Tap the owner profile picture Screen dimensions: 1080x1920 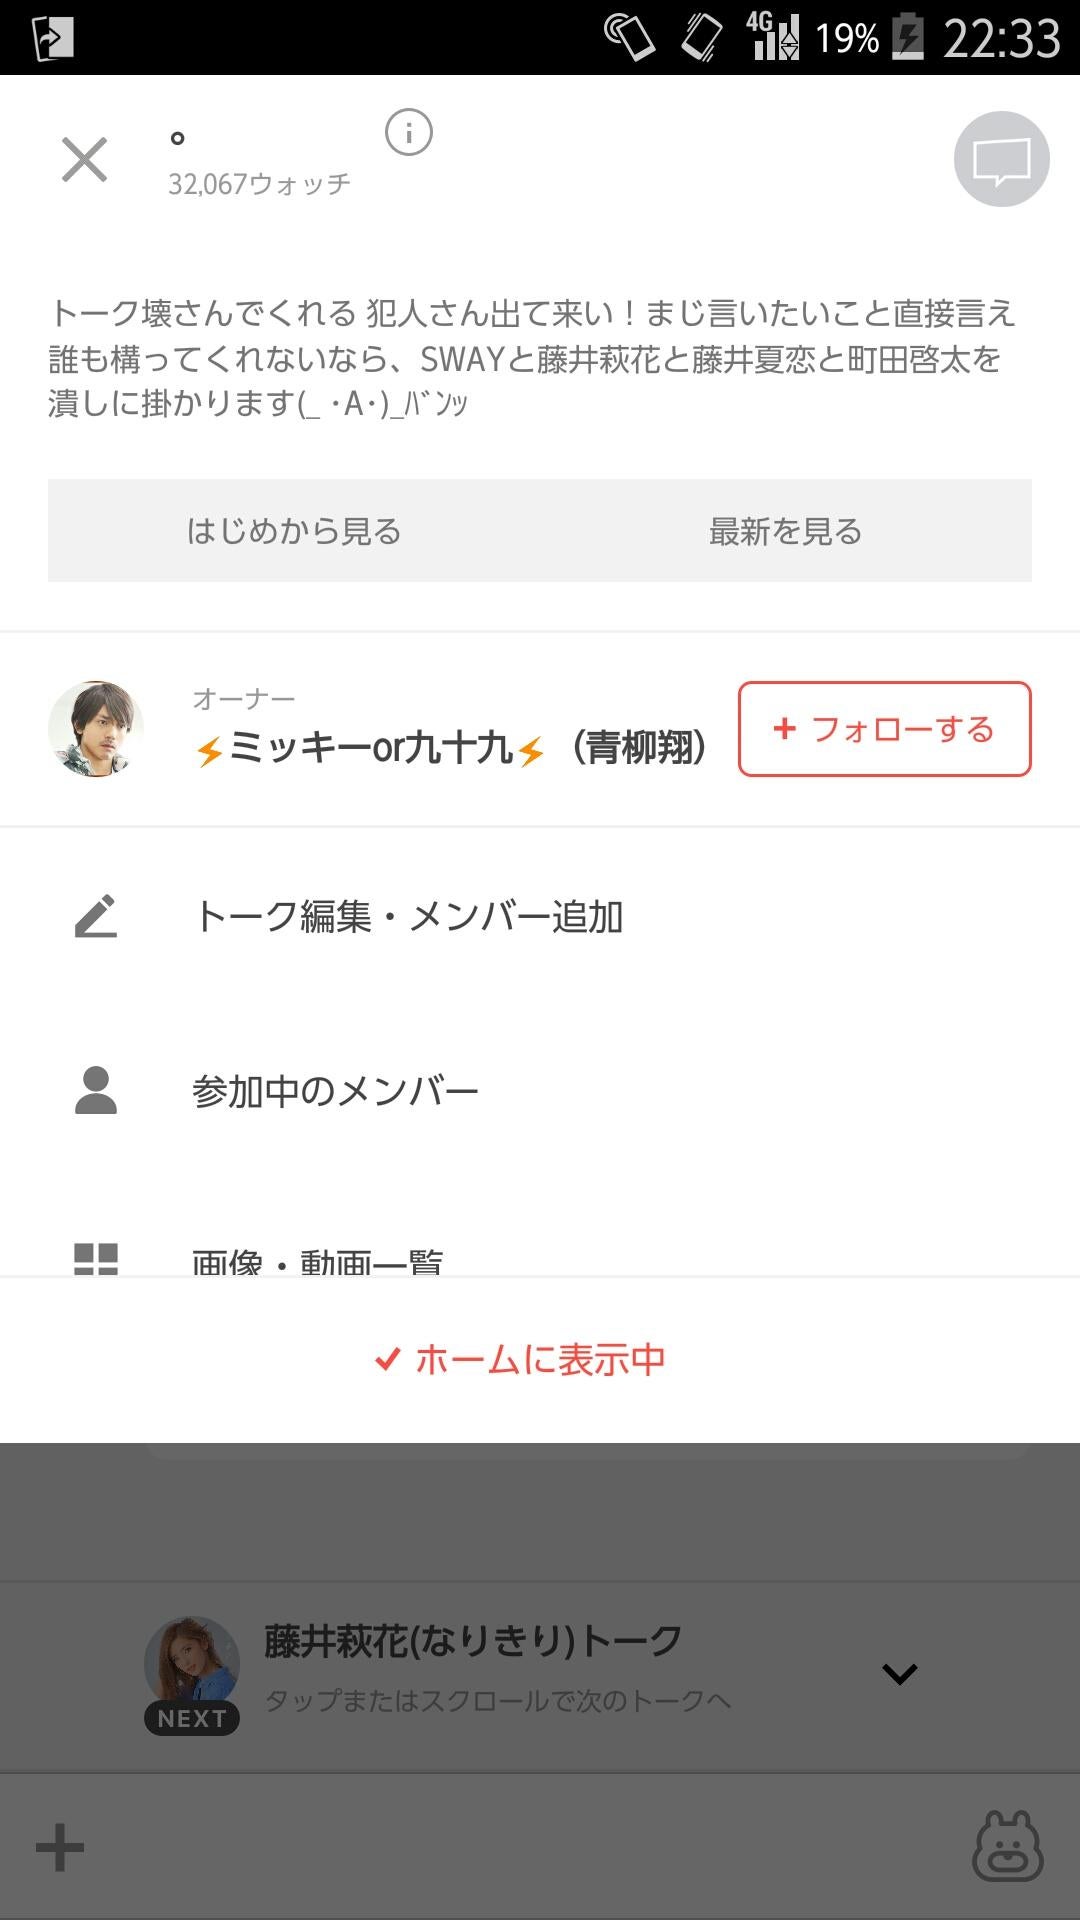(96, 729)
